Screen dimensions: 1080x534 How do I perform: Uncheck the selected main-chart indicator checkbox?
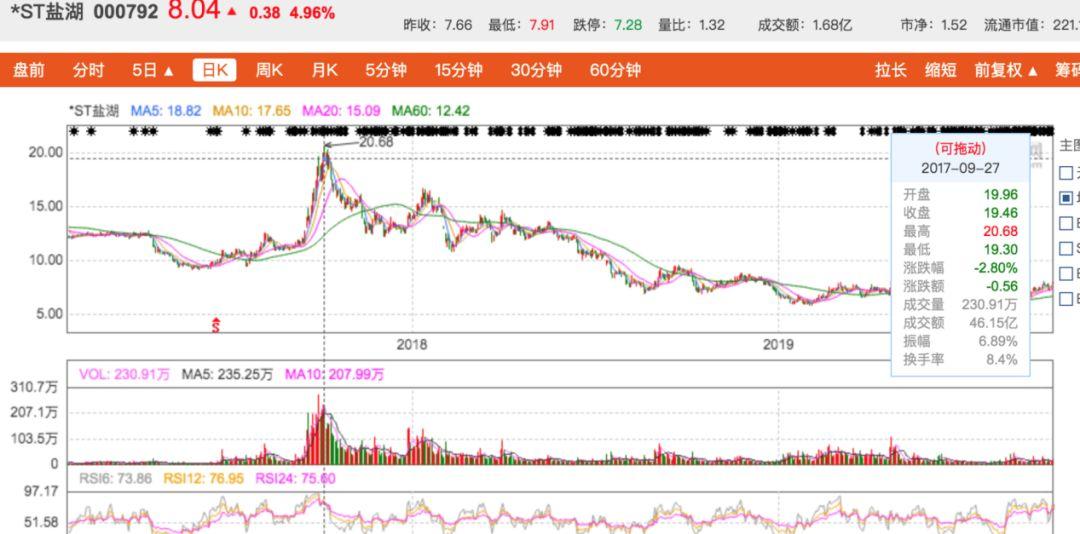pyautogui.click(x=1066, y=198)
